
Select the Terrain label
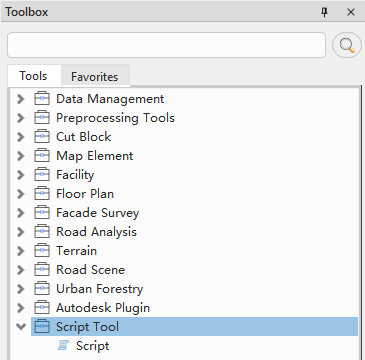(x=76, y=251)
